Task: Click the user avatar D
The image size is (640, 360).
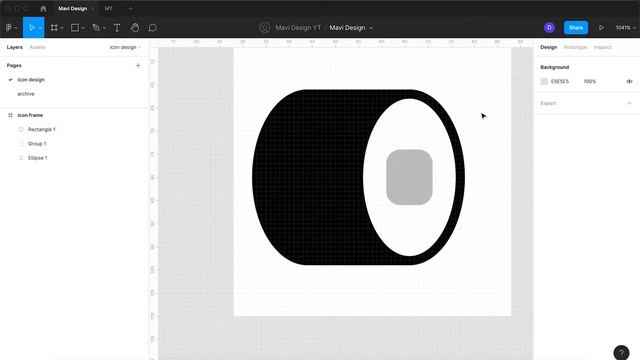Action: pos(549,27)
